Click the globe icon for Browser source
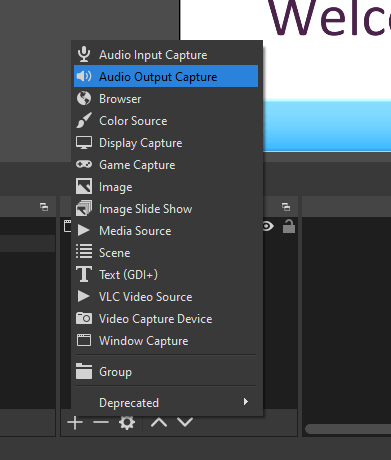This screenshot has width=391, height=460. [x=84, y=98]
